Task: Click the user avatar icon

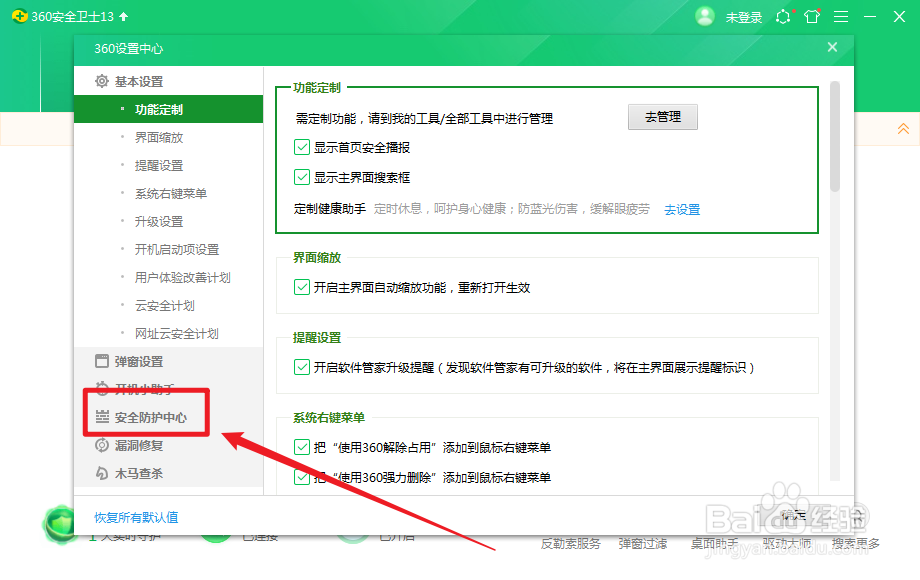Action: tap(704, 16)
